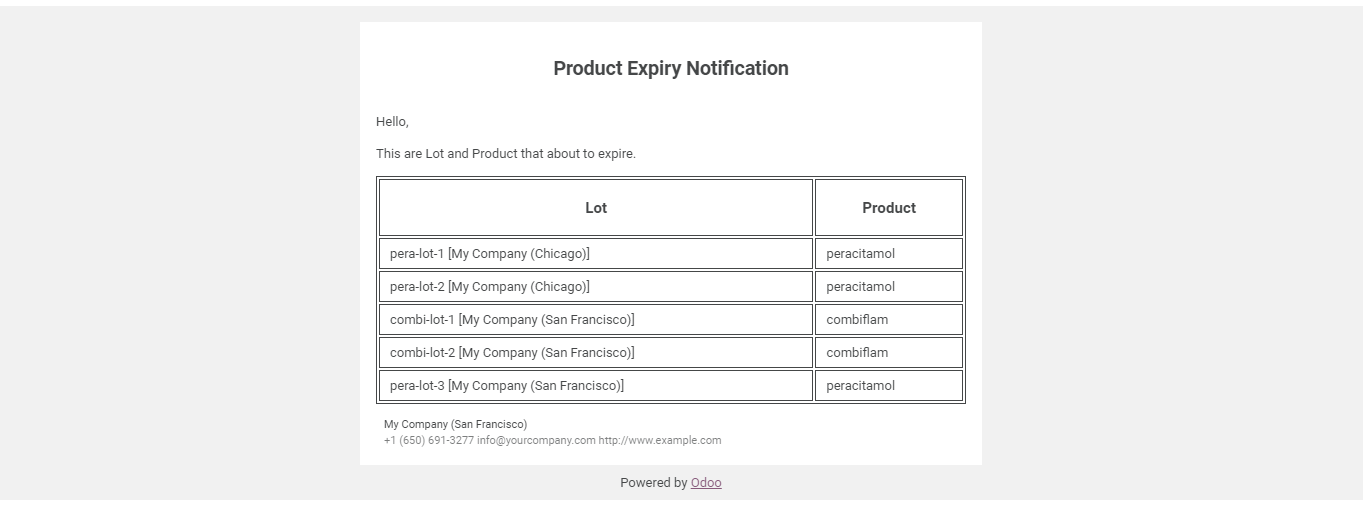The image size is (1363, 513).
Task: Select combiflam next to combi-lot-2
Action: (889, 353)
